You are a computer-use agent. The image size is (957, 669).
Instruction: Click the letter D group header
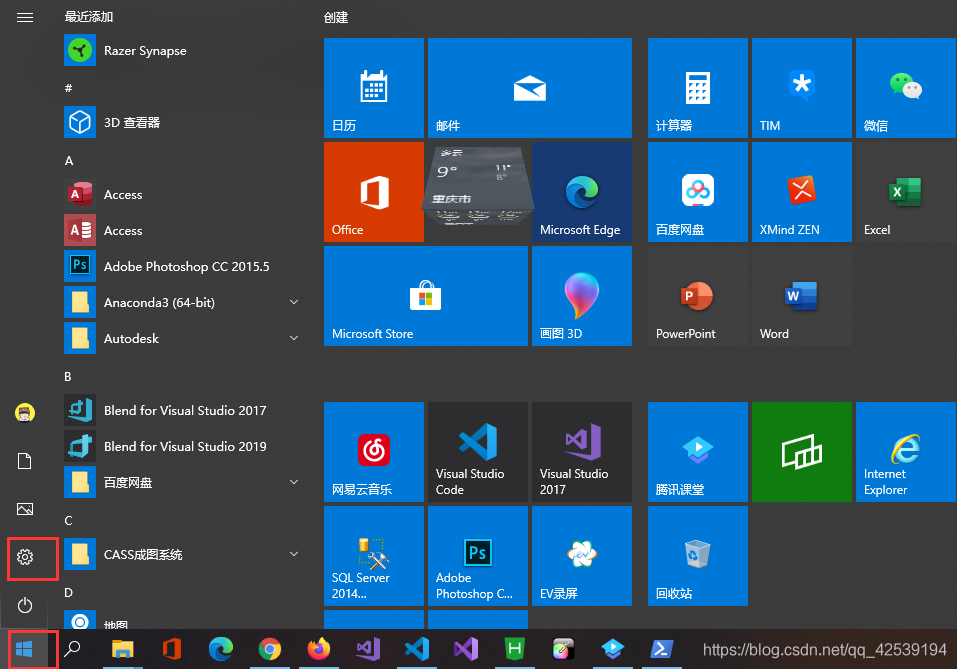(68, 593)
